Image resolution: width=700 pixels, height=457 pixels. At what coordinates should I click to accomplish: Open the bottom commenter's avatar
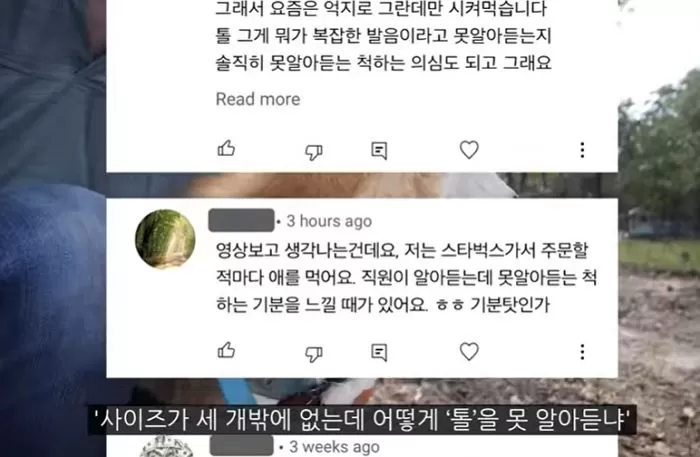coord(165,447)
